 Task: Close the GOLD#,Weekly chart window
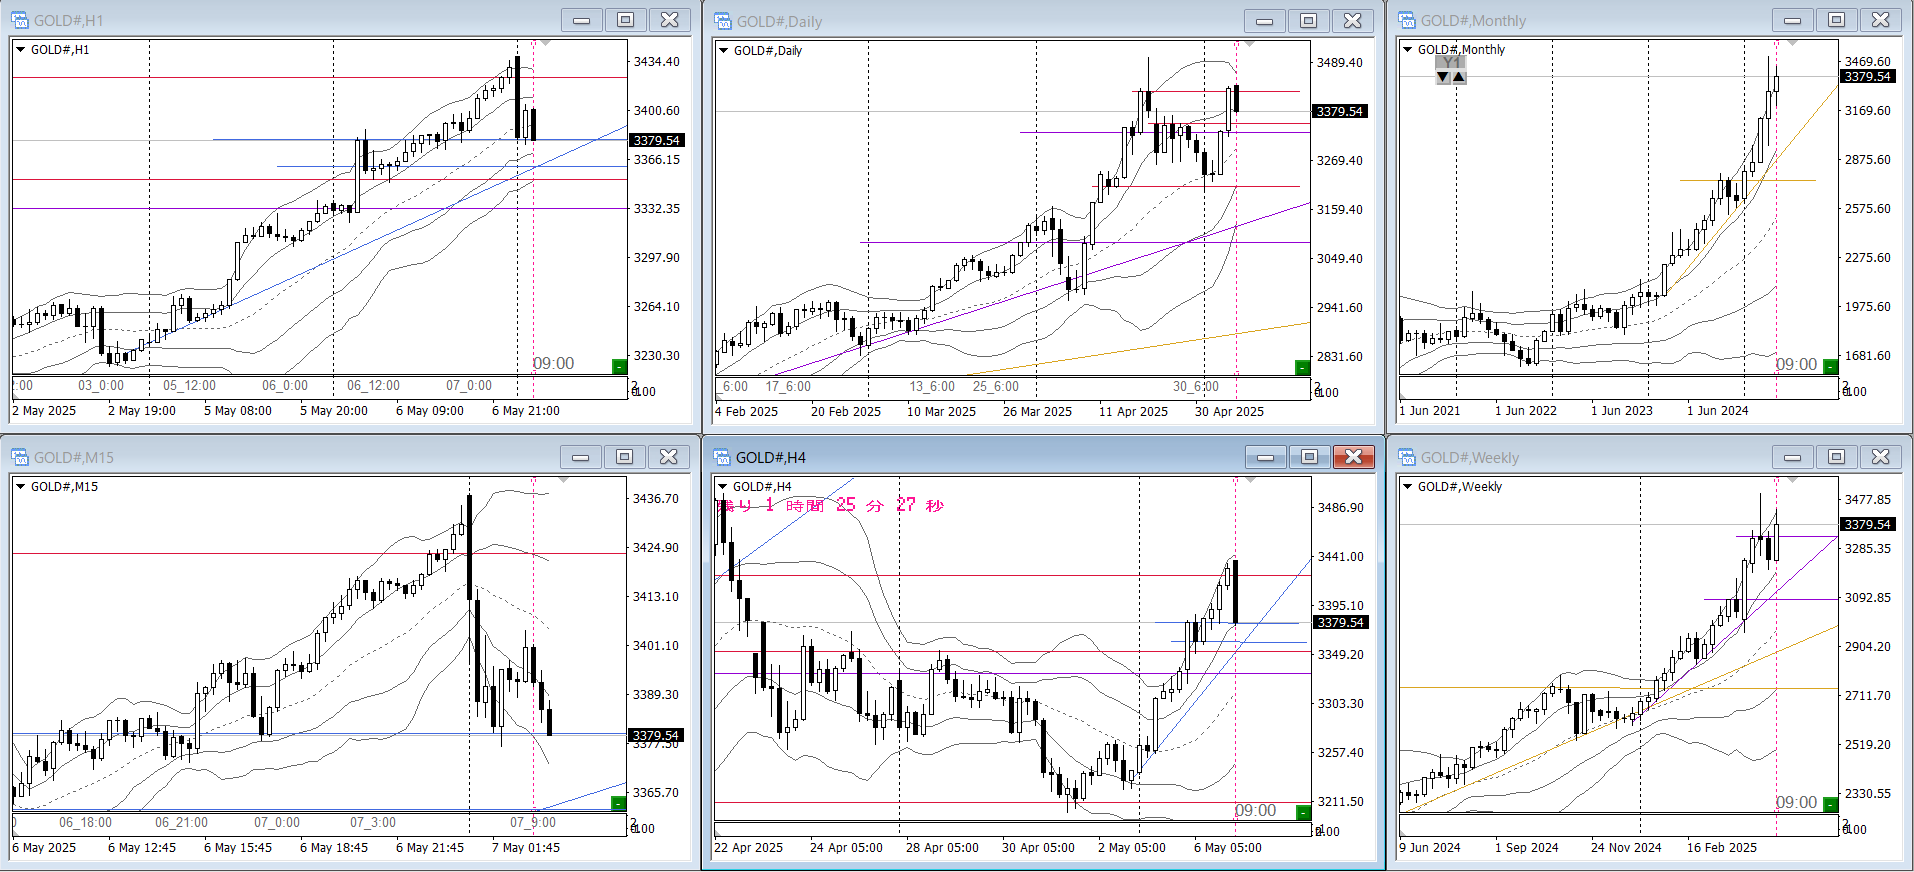(x=1881, y=457)
